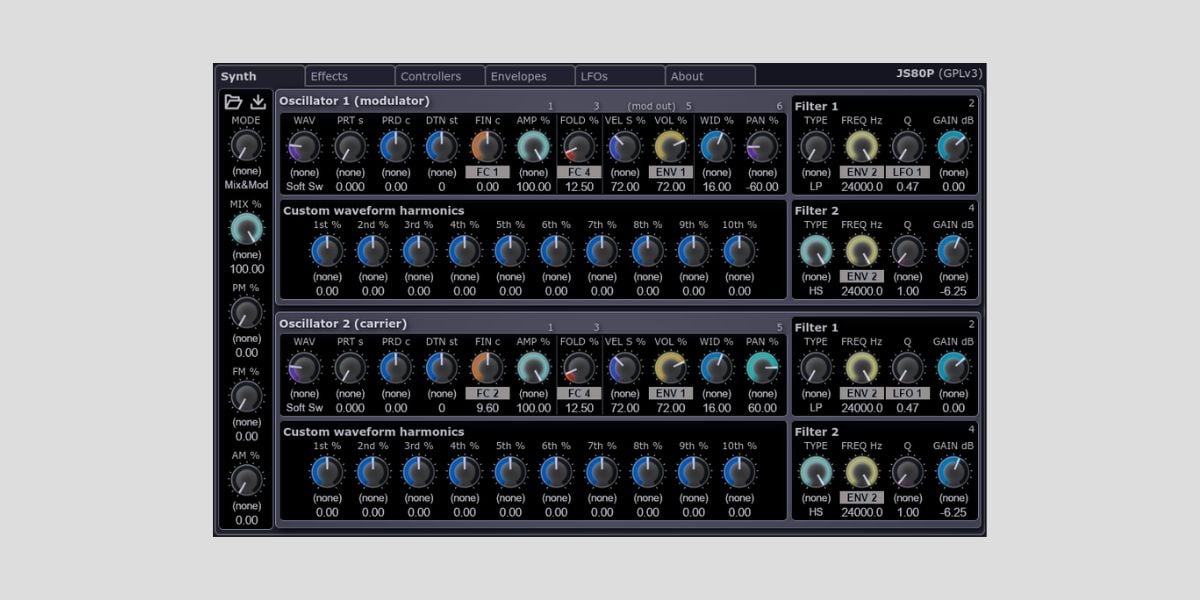
Task: Click Oscillator 2 PAN % knob
Action: 762,368
